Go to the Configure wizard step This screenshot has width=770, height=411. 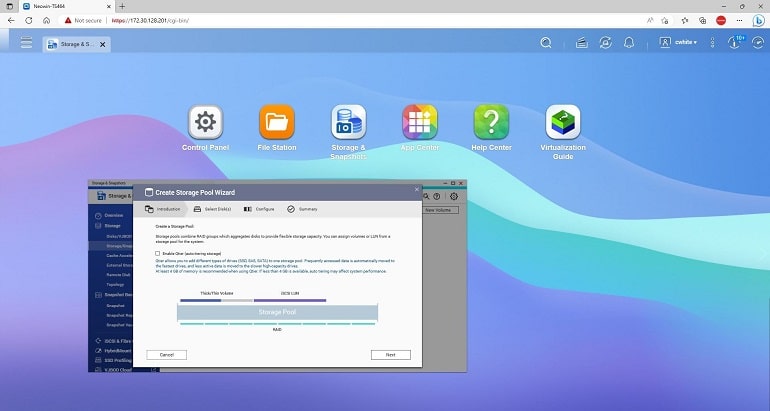259,209
